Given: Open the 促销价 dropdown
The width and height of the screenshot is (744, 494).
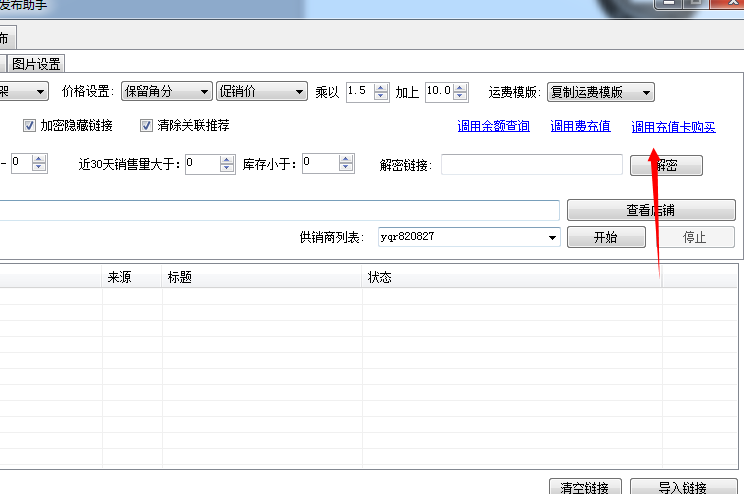Looking at the screenshot, I should 261,92.
